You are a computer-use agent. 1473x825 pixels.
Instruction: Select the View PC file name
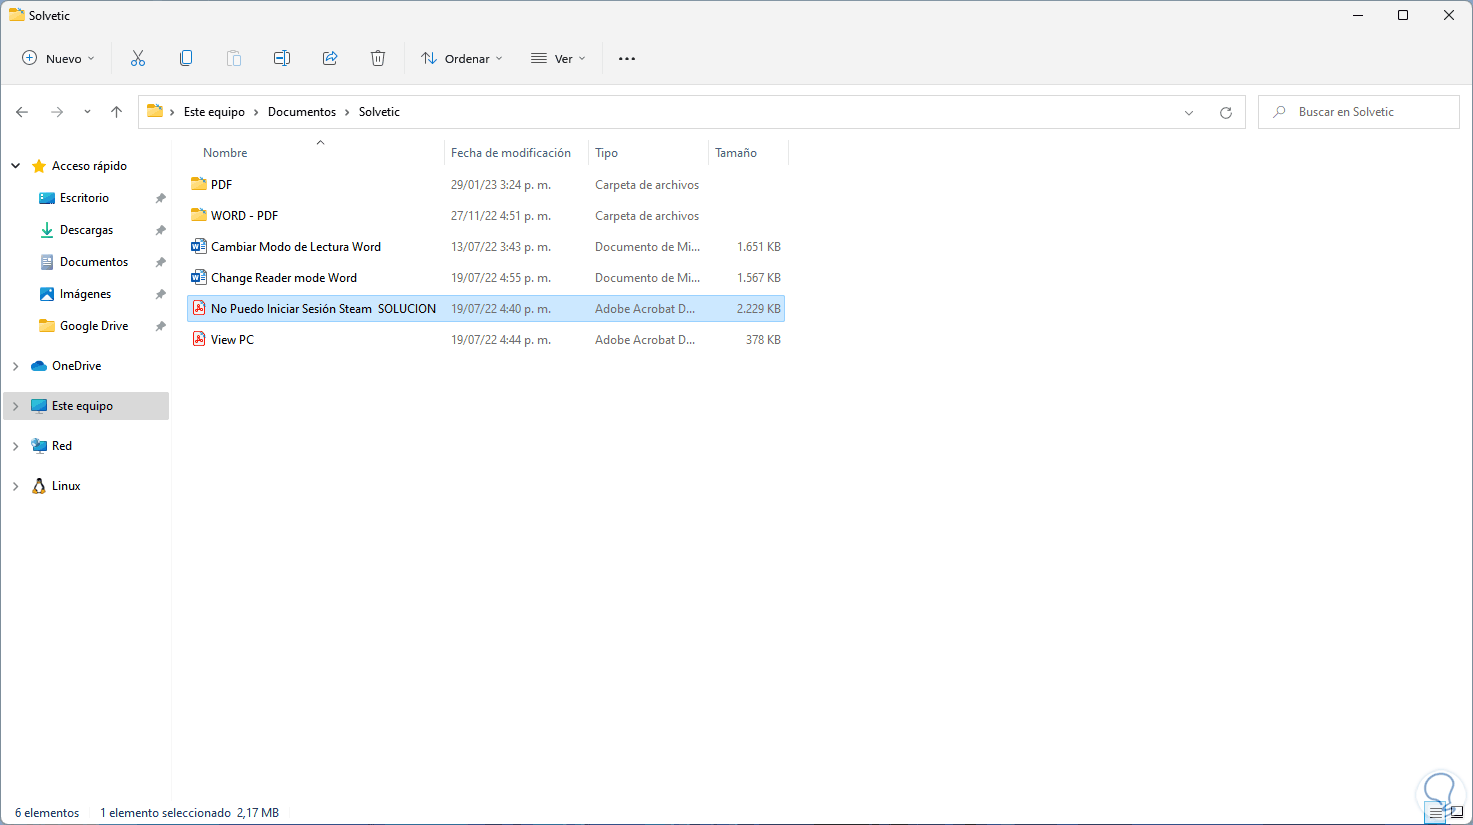click(232, 340)
